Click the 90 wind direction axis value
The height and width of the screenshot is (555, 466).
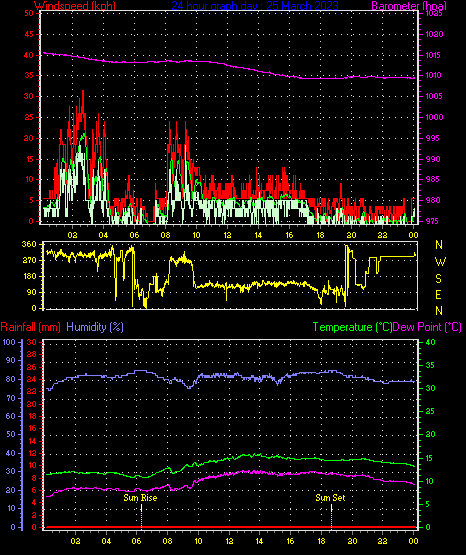coord(31,292)
